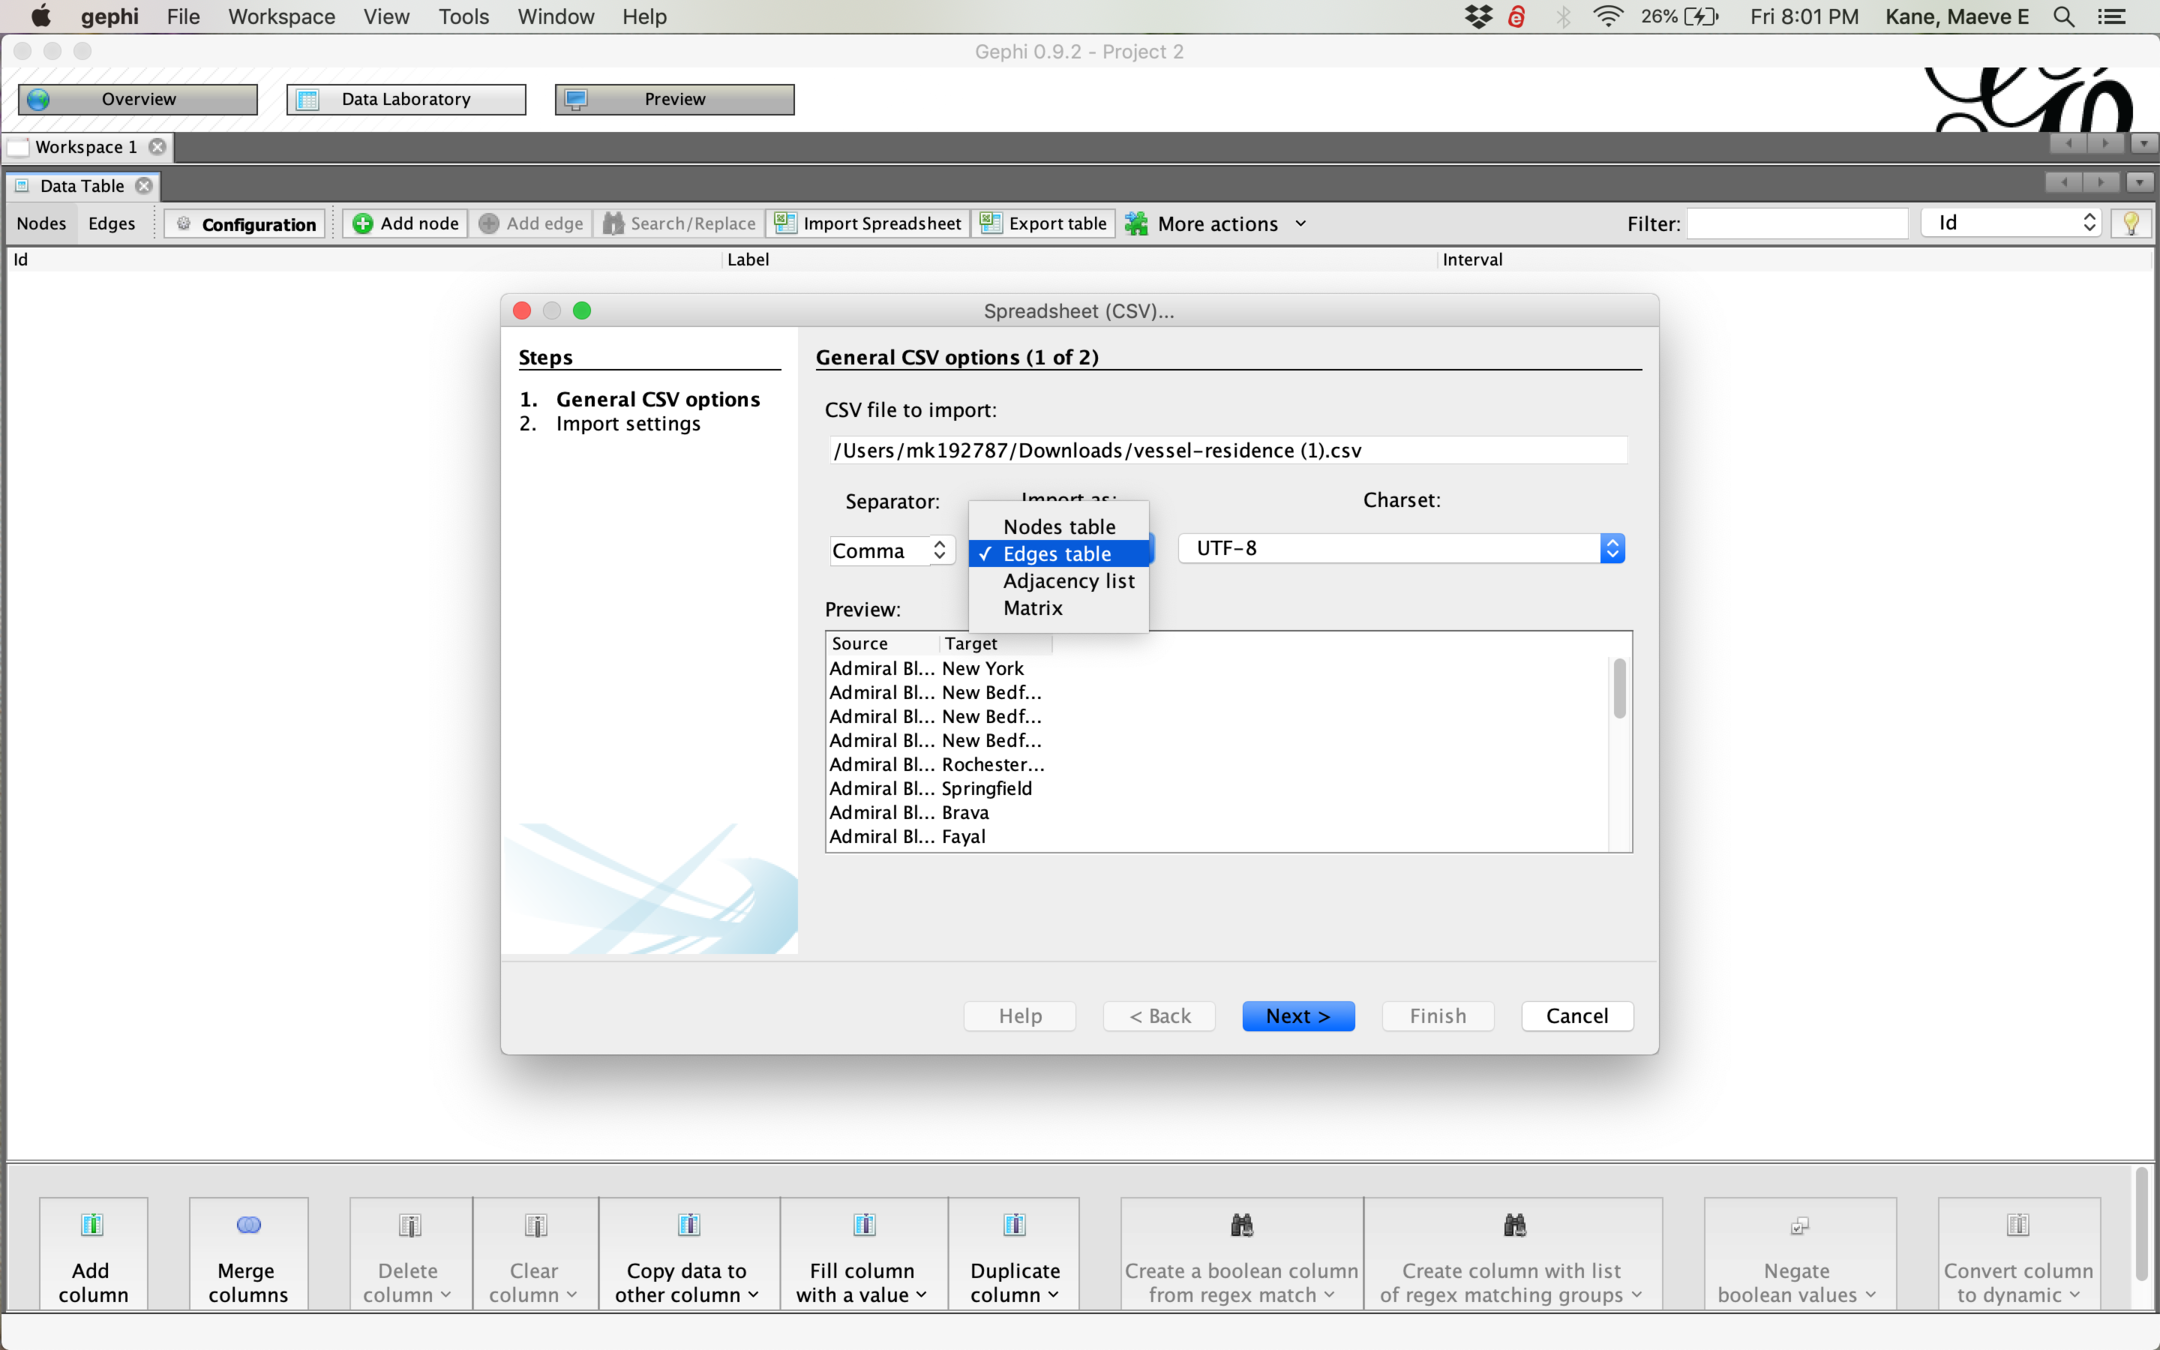Click the Duplicate column icon
This screenshot has width=2160, height=1350.
pos(1014,1225)
